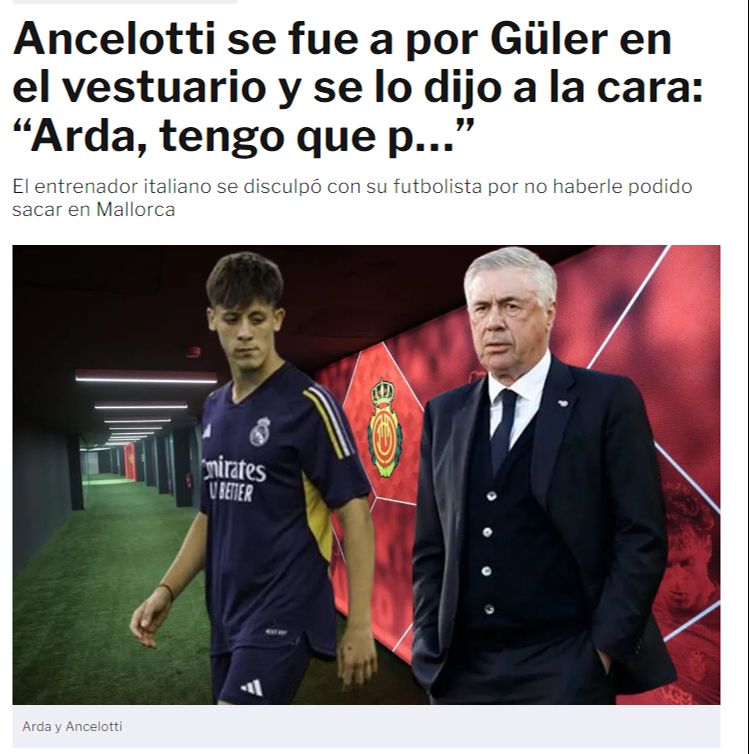Click the Mallorca club crest on red wall
The width and height of the screenshot is (749, 754).
click(x=384, y=428)
